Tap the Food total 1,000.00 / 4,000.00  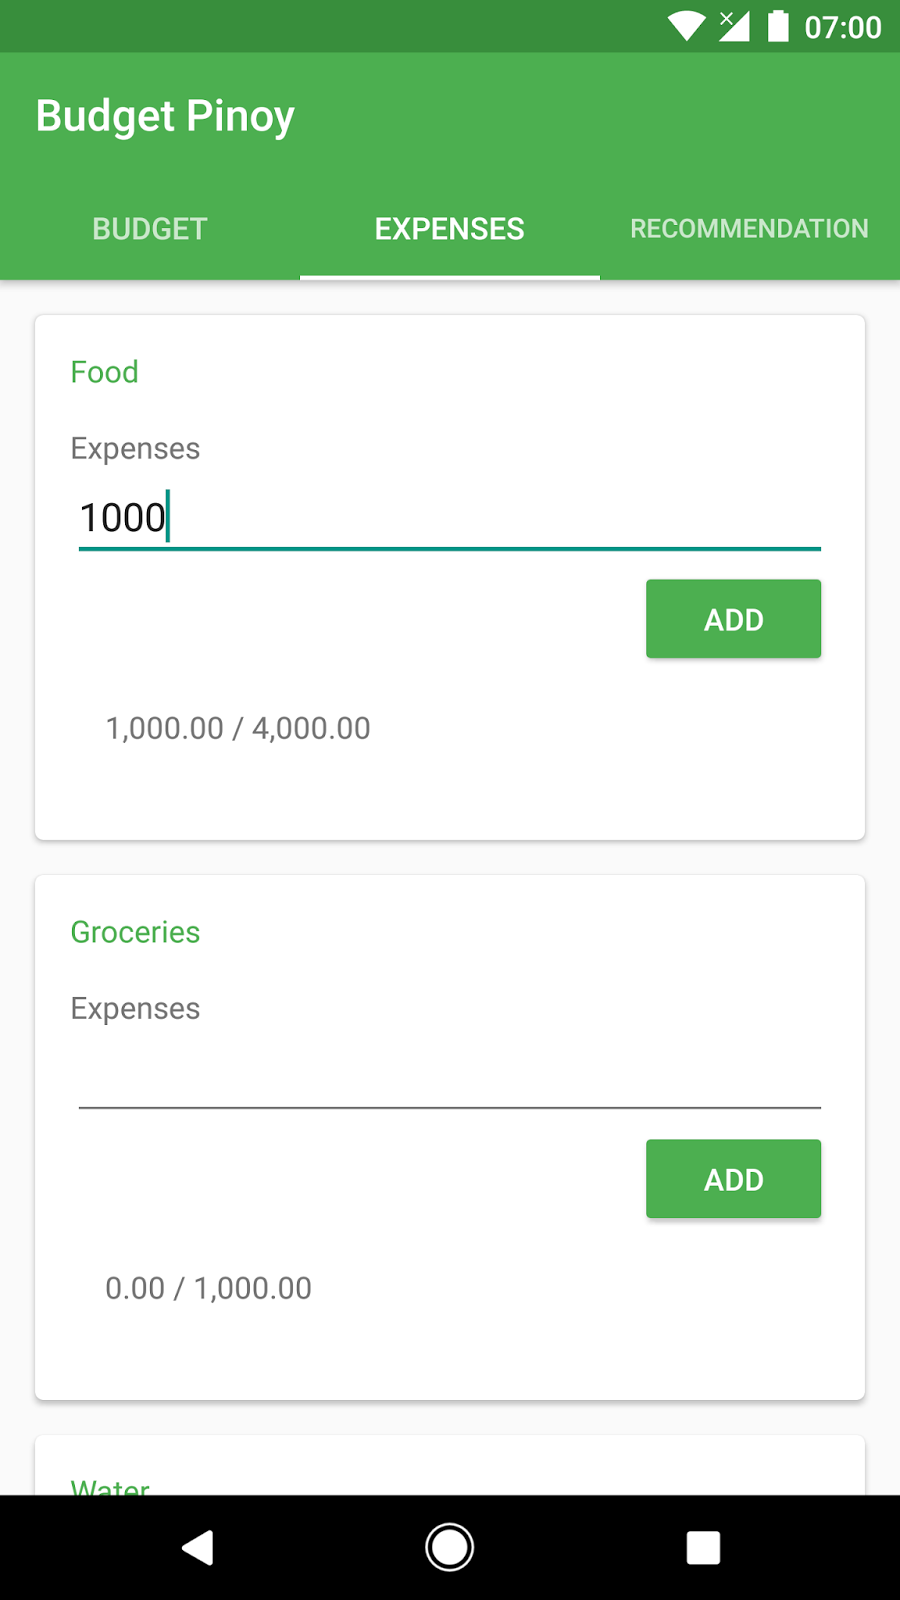[x=238, y=728]
